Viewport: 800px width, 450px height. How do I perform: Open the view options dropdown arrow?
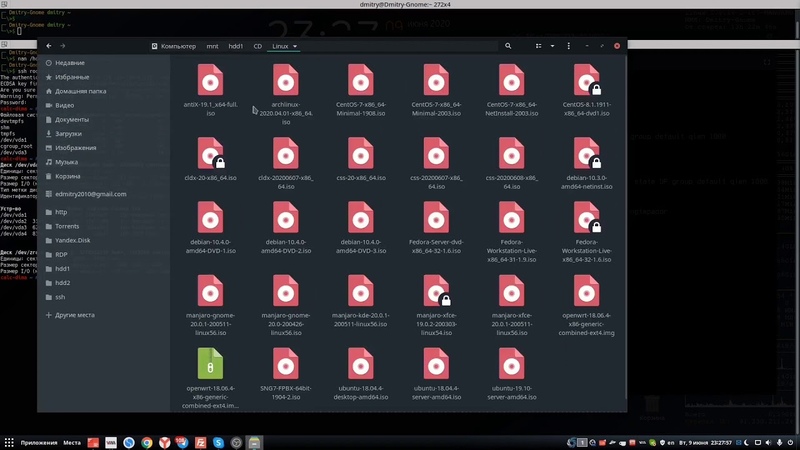click(x=552, y=46)
